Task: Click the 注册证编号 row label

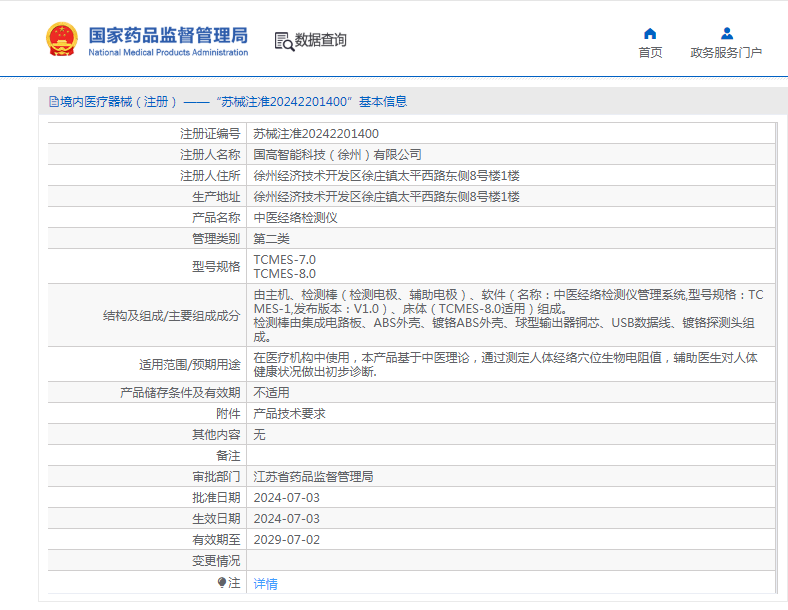Action: [x=210, y=134]
